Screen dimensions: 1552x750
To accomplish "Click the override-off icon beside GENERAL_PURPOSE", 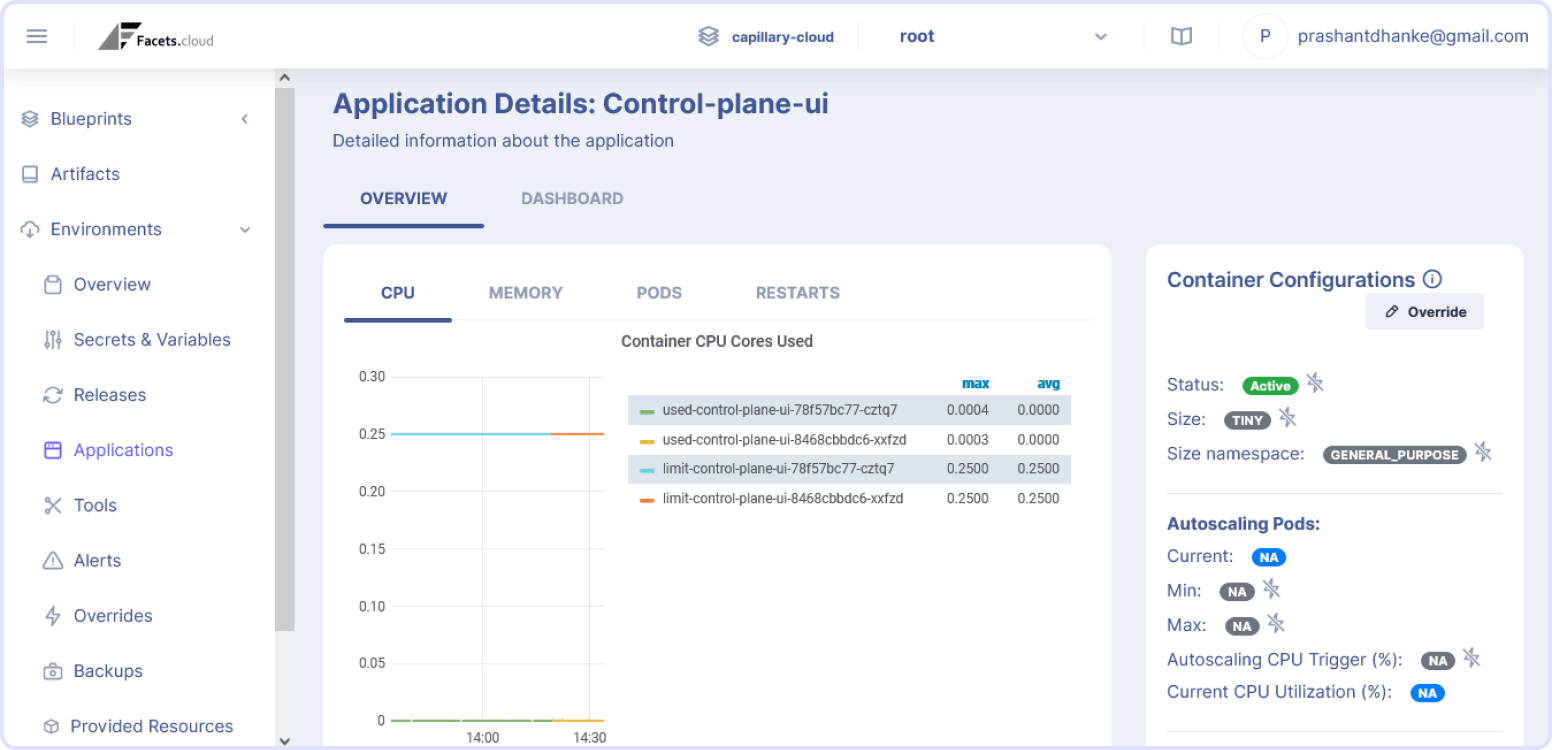I will (1483, 452).
